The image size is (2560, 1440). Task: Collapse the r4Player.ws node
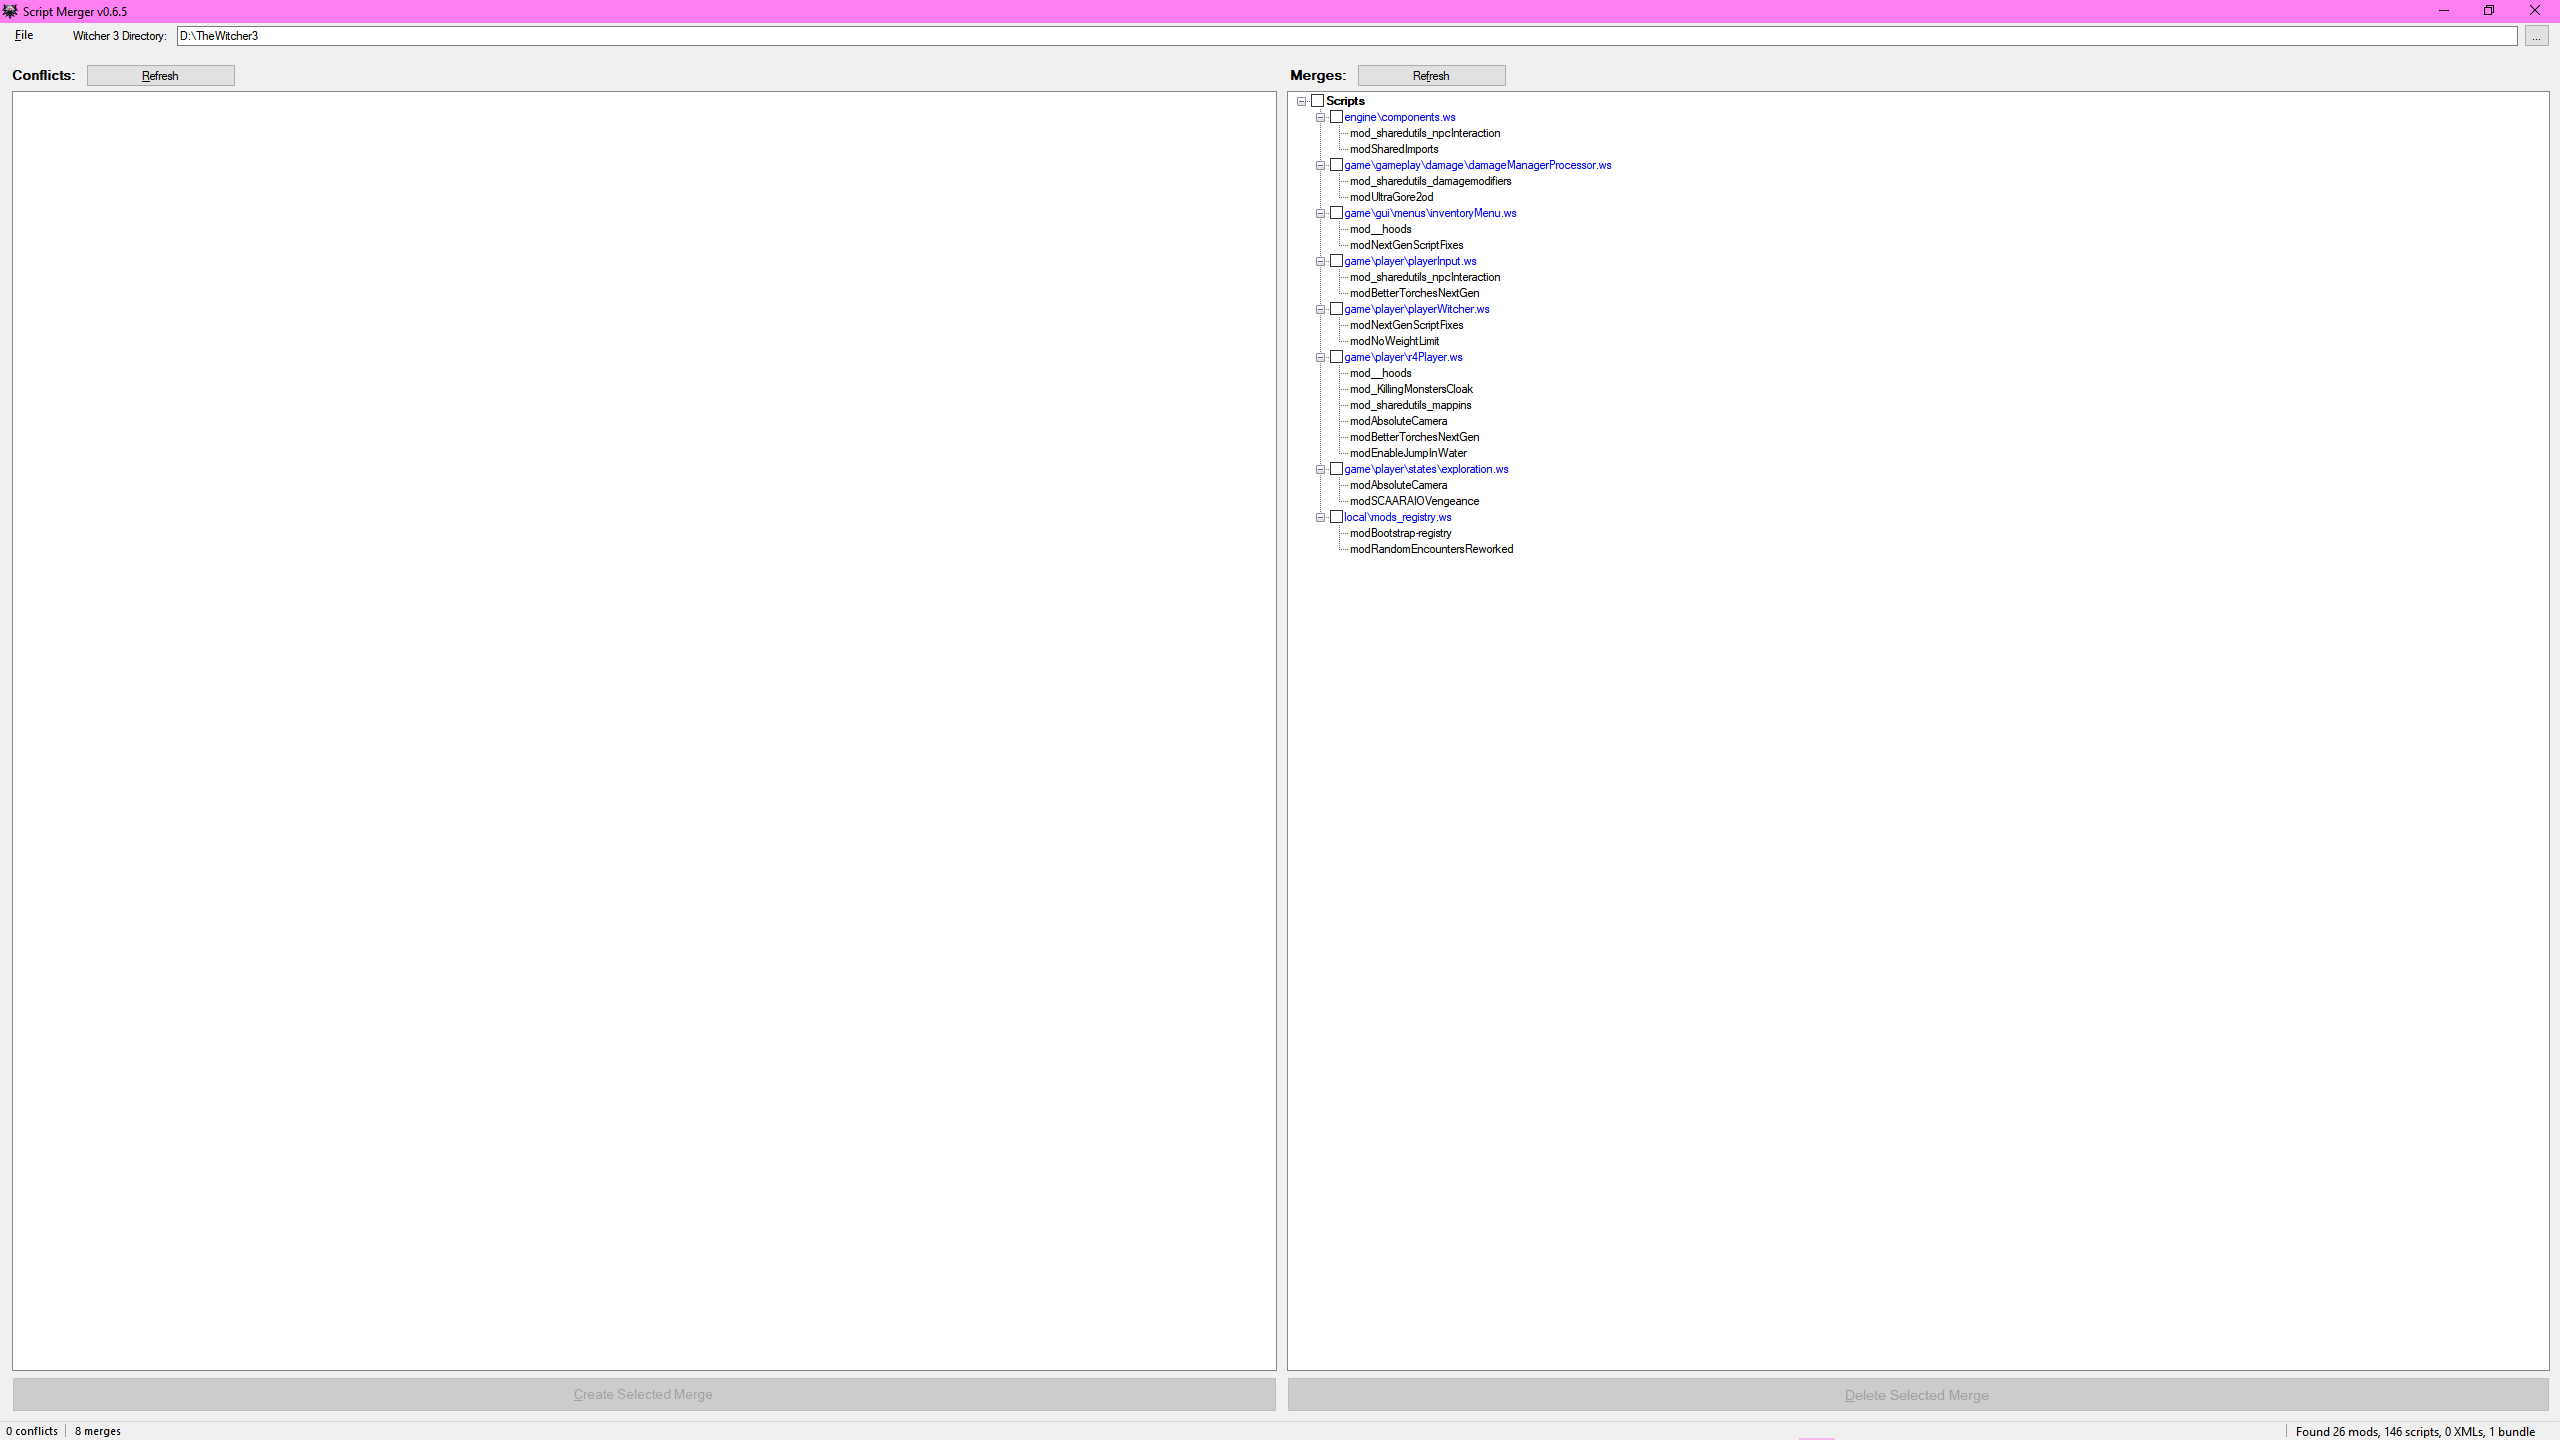tap(1320, 357)
